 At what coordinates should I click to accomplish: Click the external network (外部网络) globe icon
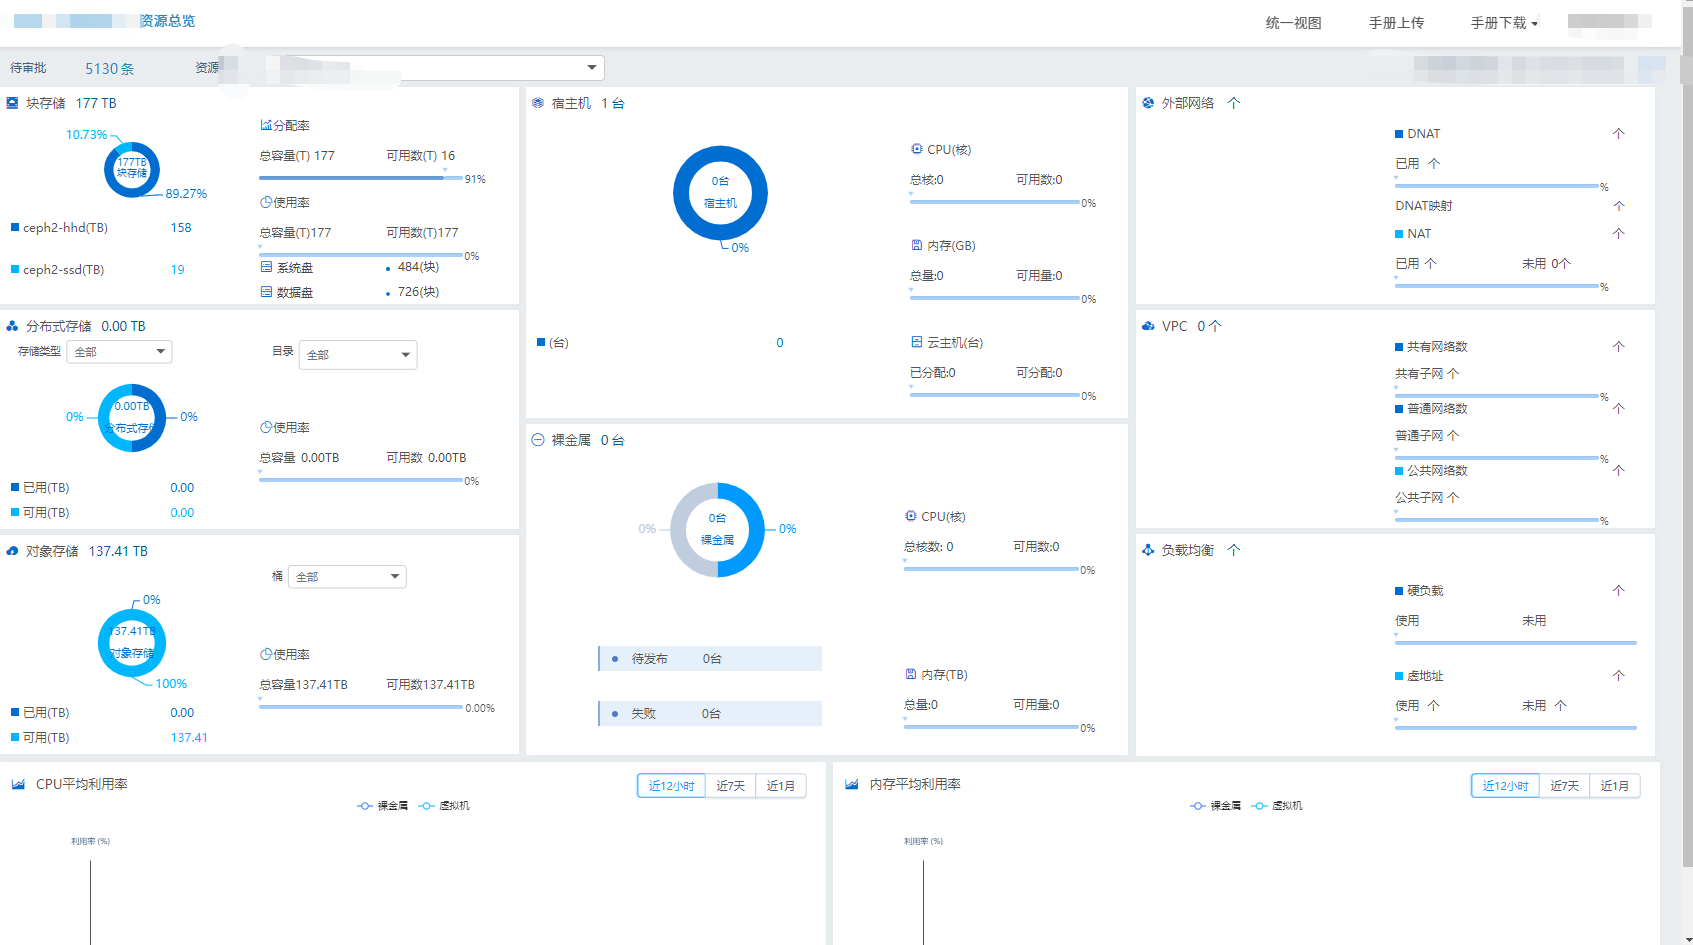1148,103
